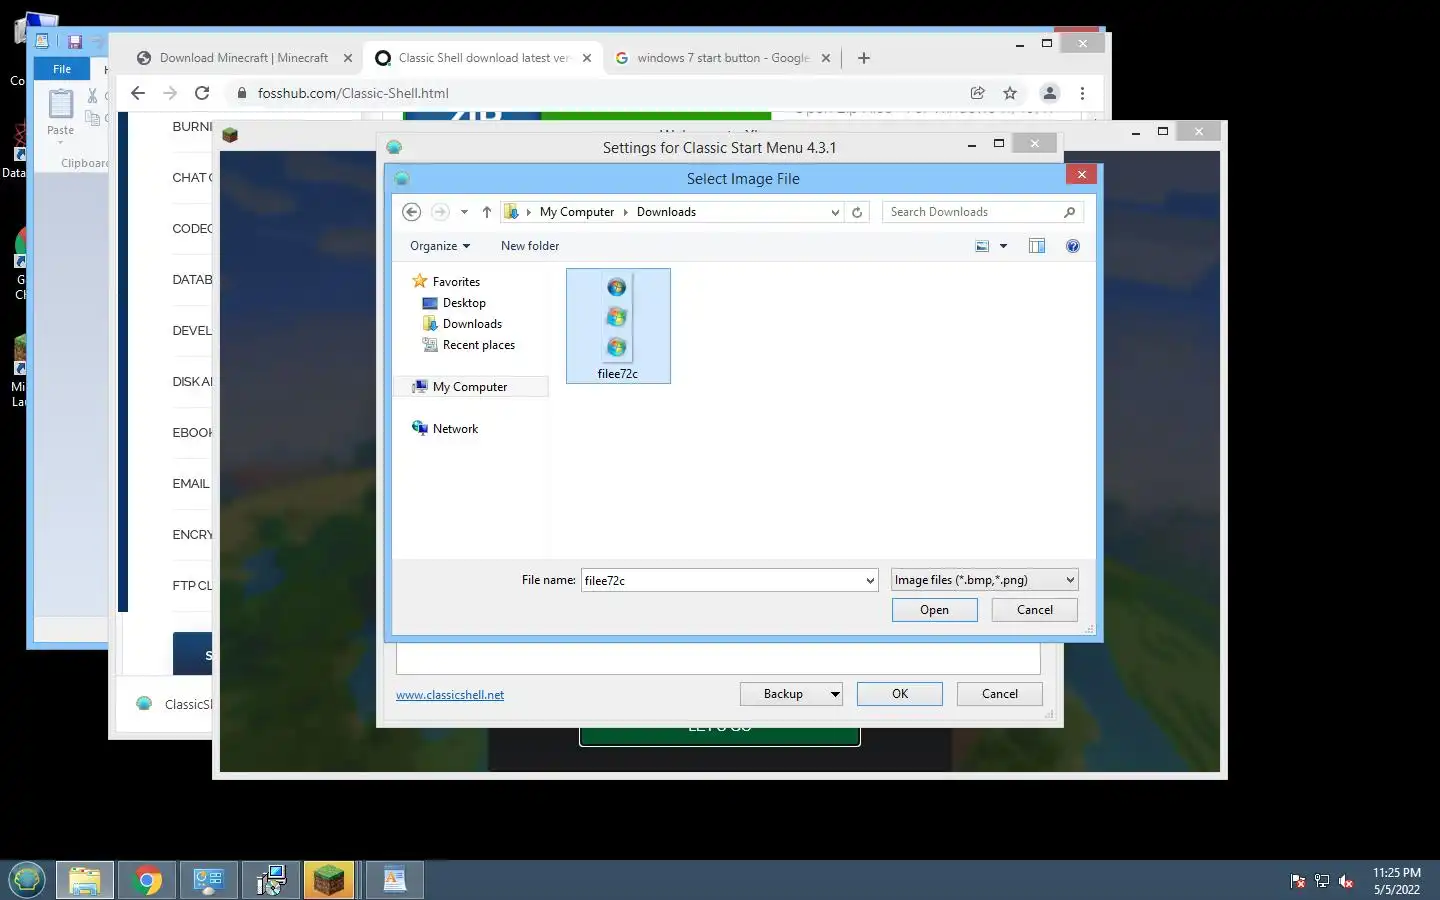The width and height of the screenshot is (1440, 900).
Task: Click the Classic Shell Start button
Action: click(27, 880)
